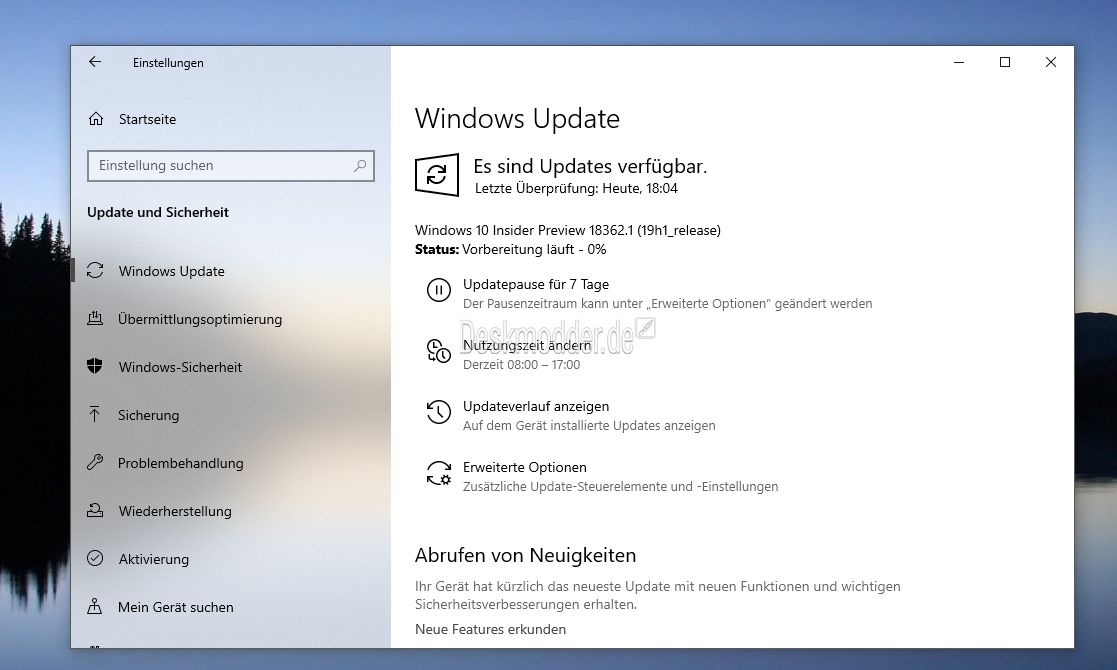Click the Übermittlungsoptimierung icon

(x=95, y=318)
